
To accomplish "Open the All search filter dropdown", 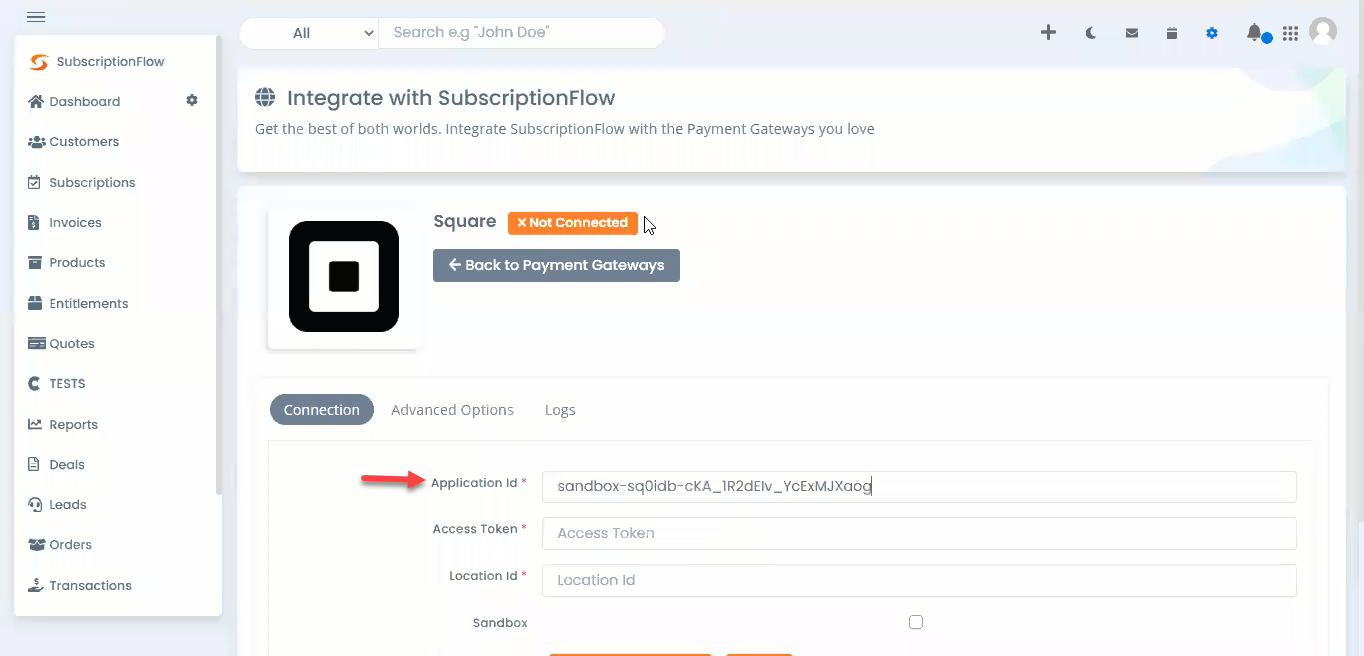I will (309, 33).
